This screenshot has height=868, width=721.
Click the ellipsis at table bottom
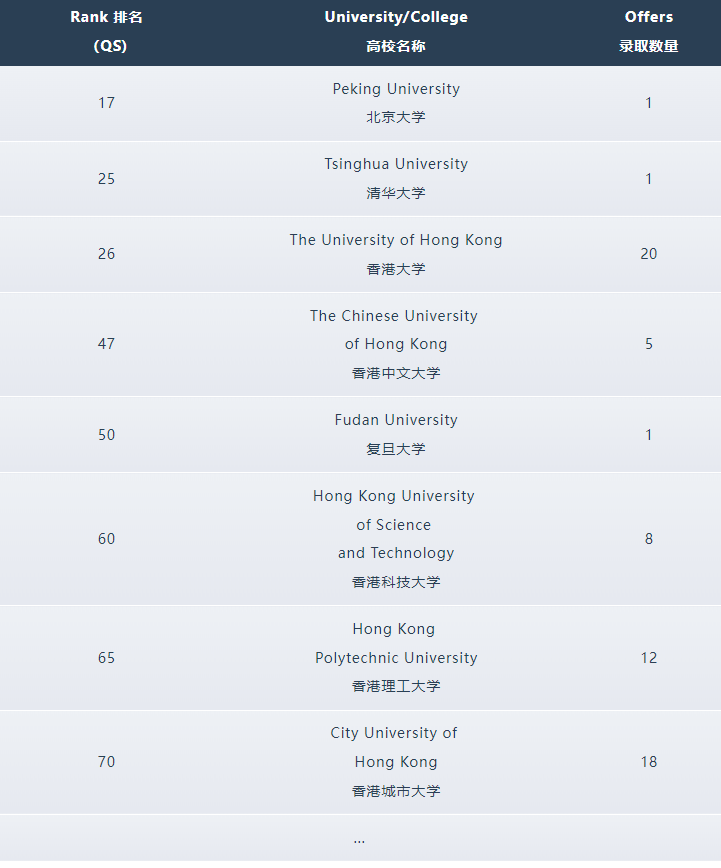click(x=359, y=840)
